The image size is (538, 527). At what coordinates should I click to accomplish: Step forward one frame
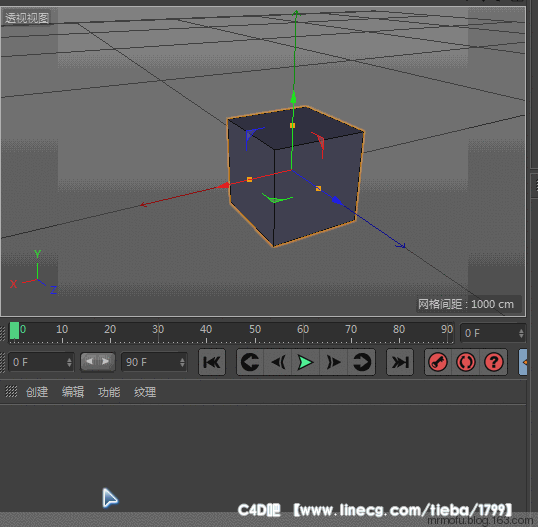[x=333, y=362]
